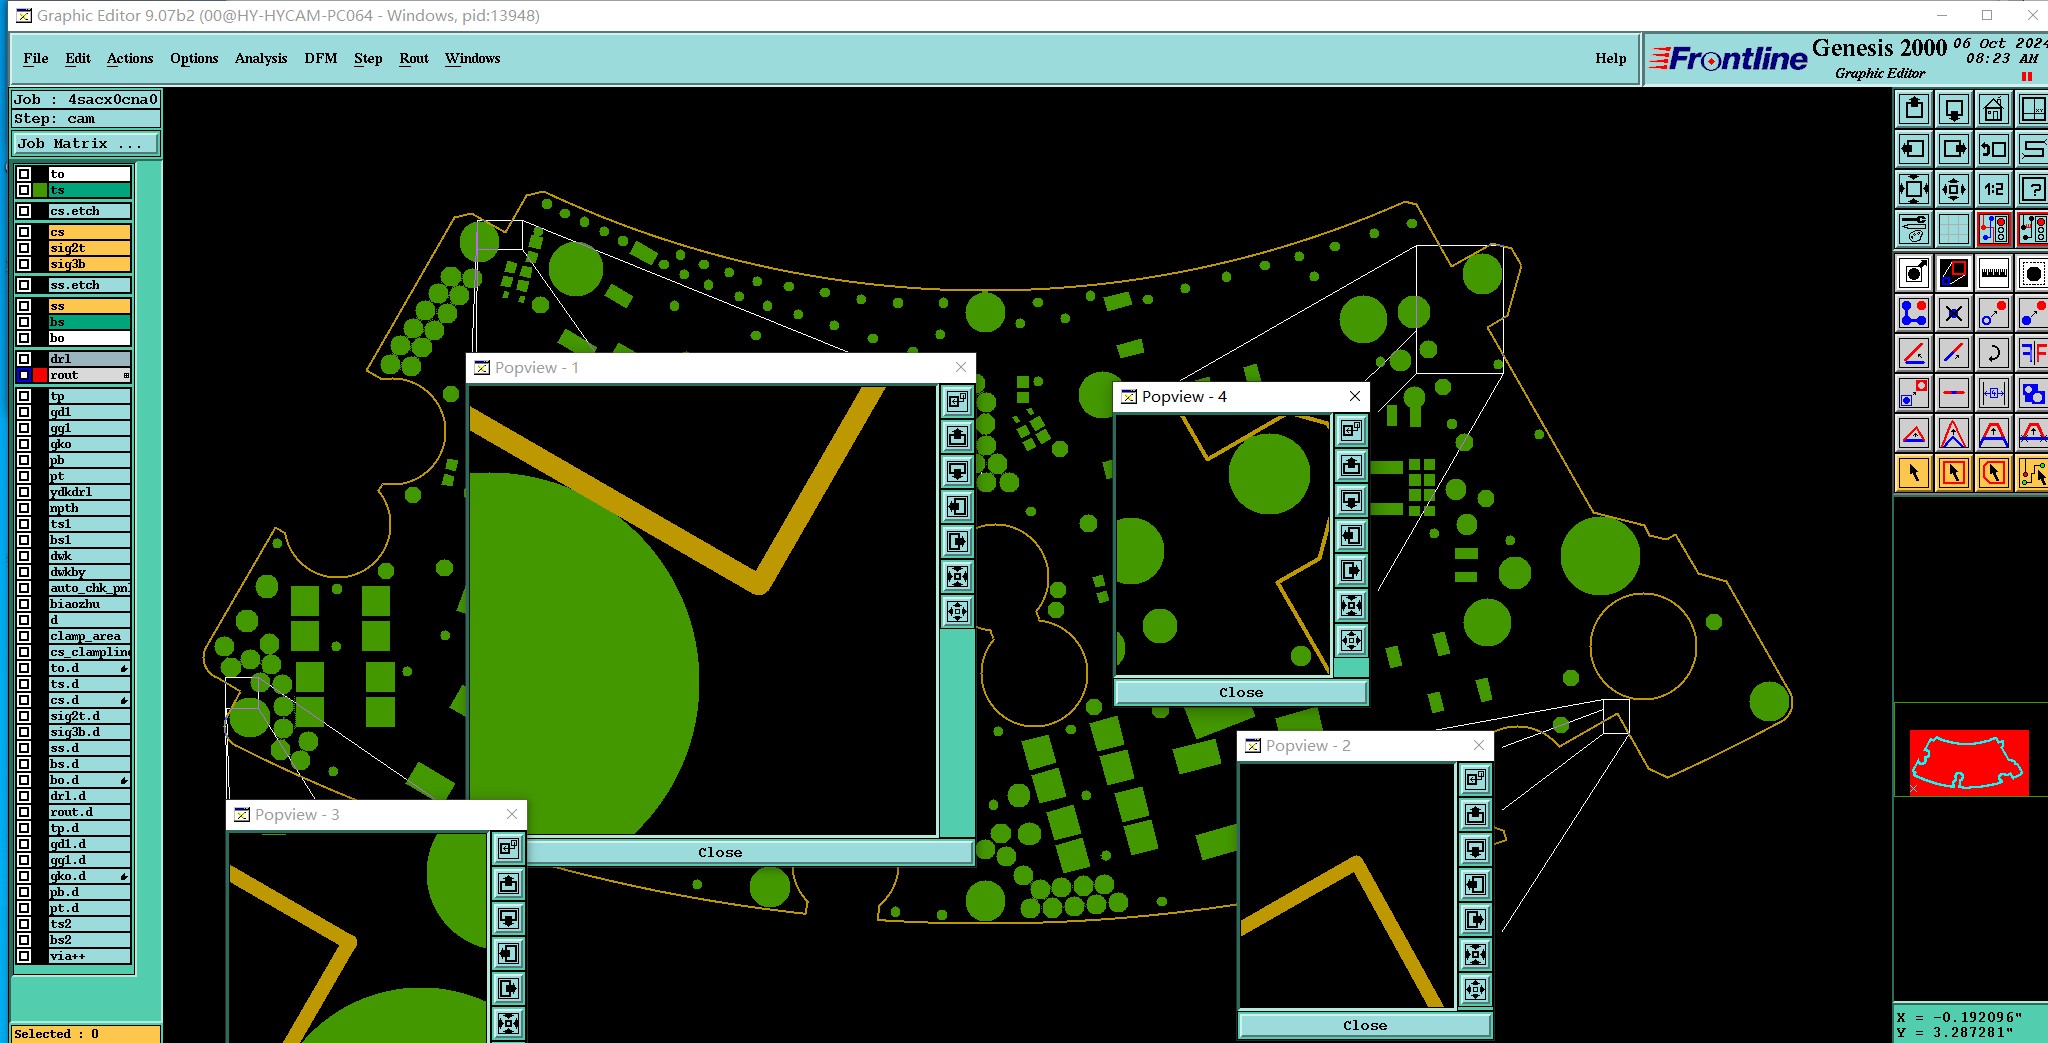2048x1043 pixels.
Task: Open the Help menu
Action: [1610, 58]
